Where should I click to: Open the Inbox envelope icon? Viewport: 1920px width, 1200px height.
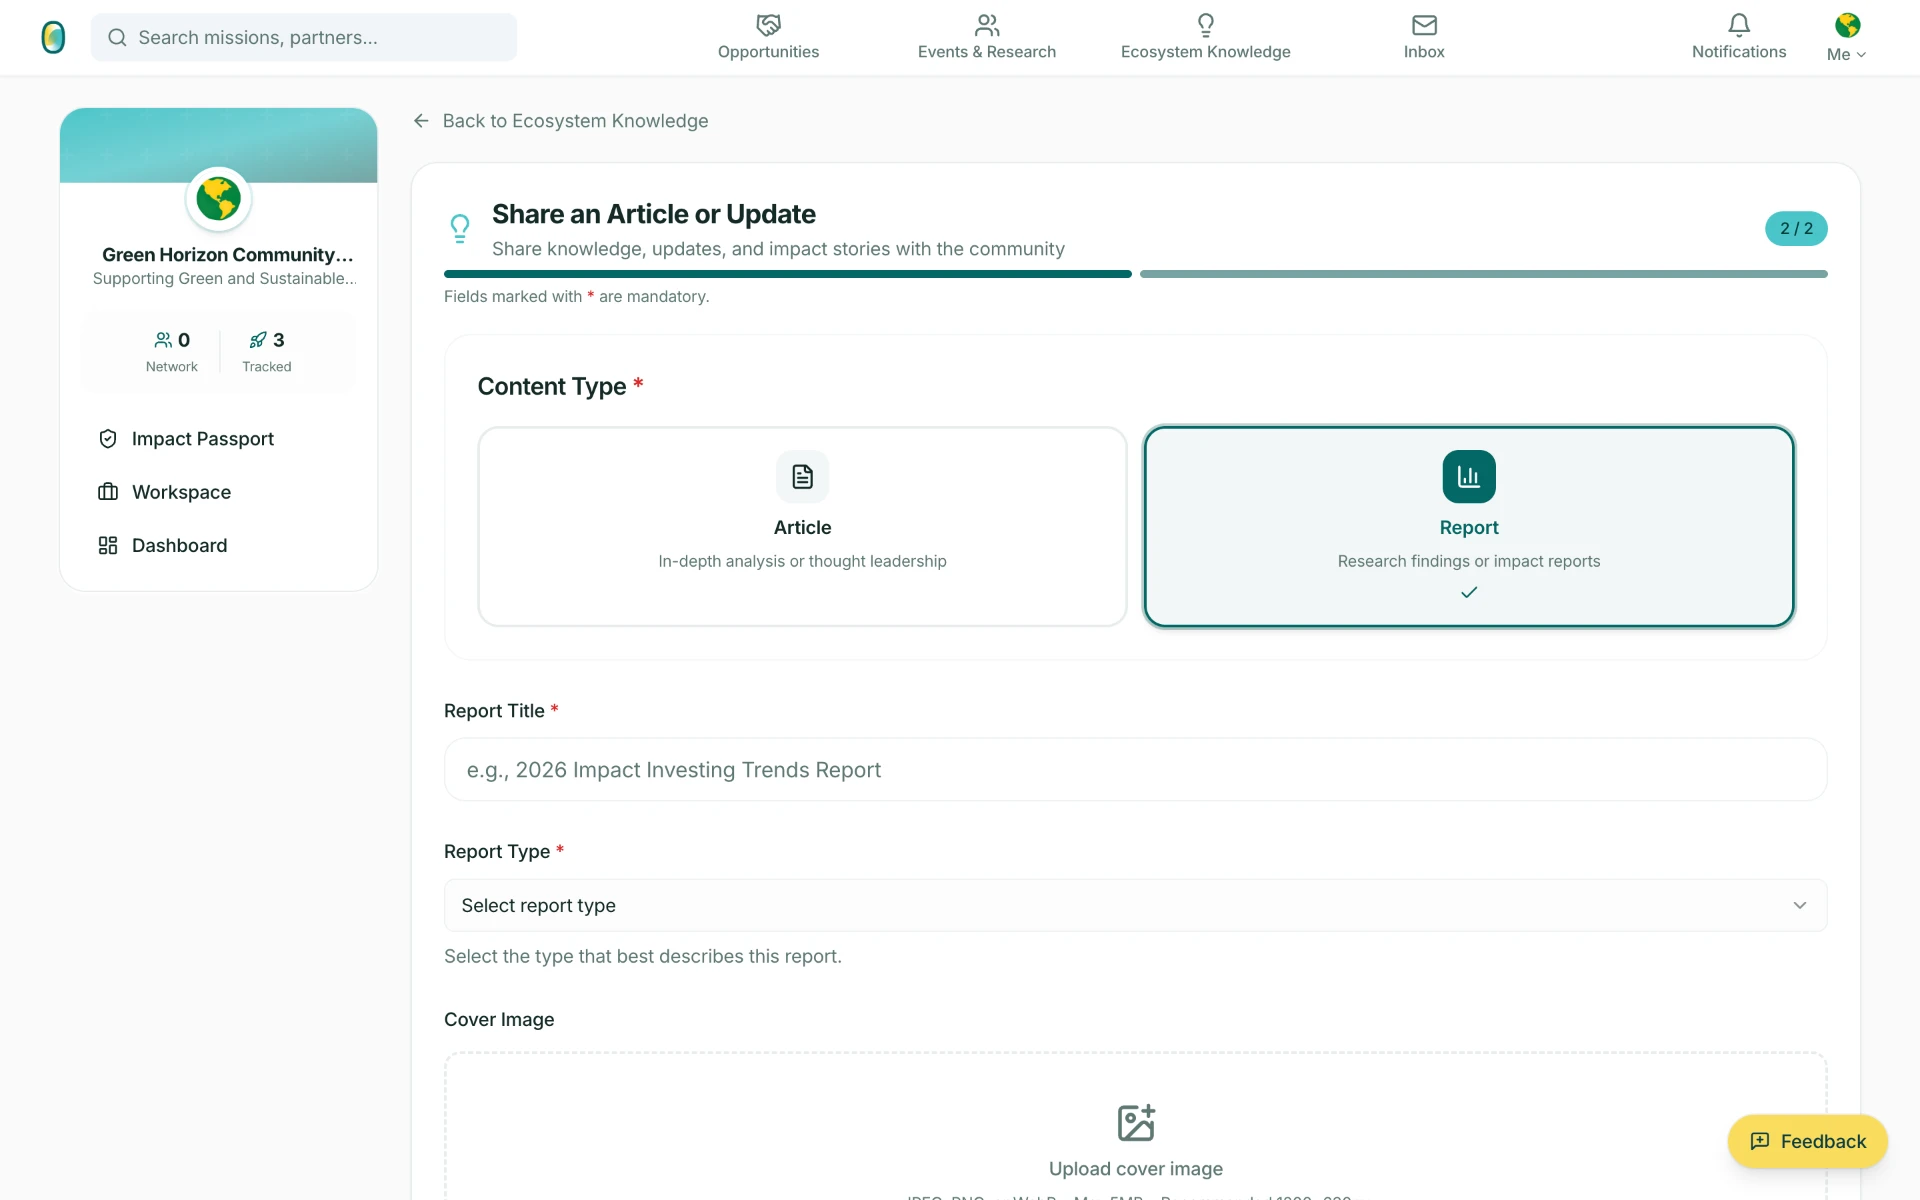pos(1424,24)
